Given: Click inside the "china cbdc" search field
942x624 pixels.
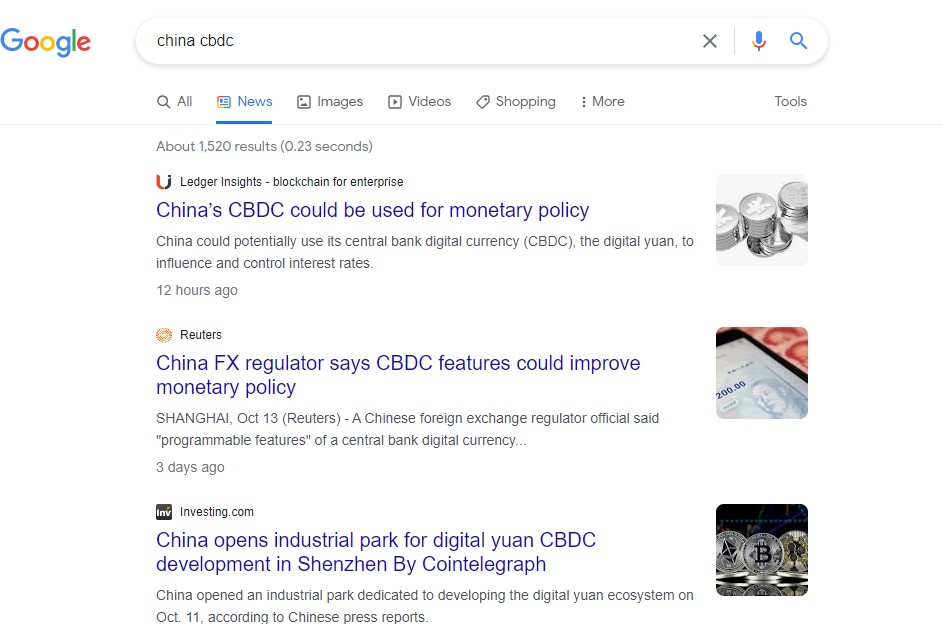Looking at the screenshot, I should click(x=420, y=41).
